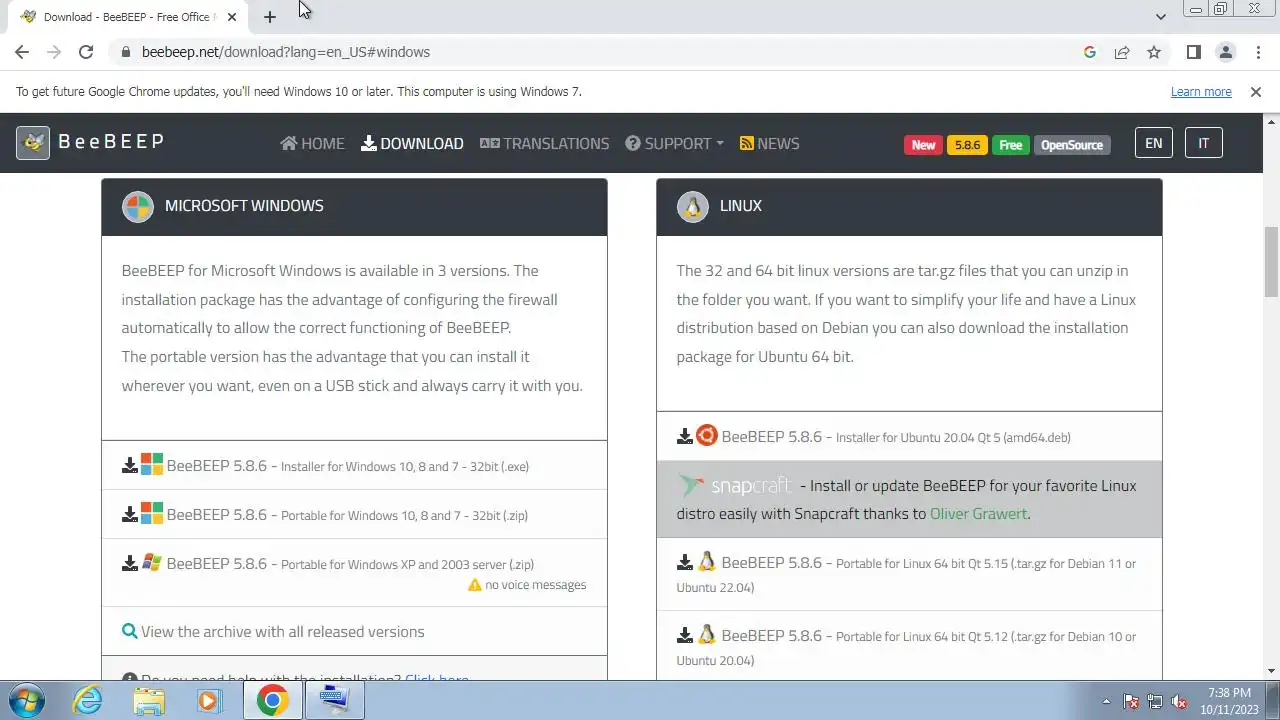The image size is (1280, 720).
Task: Click the Google icon in address bar
Action: (x=1090, y=52)
